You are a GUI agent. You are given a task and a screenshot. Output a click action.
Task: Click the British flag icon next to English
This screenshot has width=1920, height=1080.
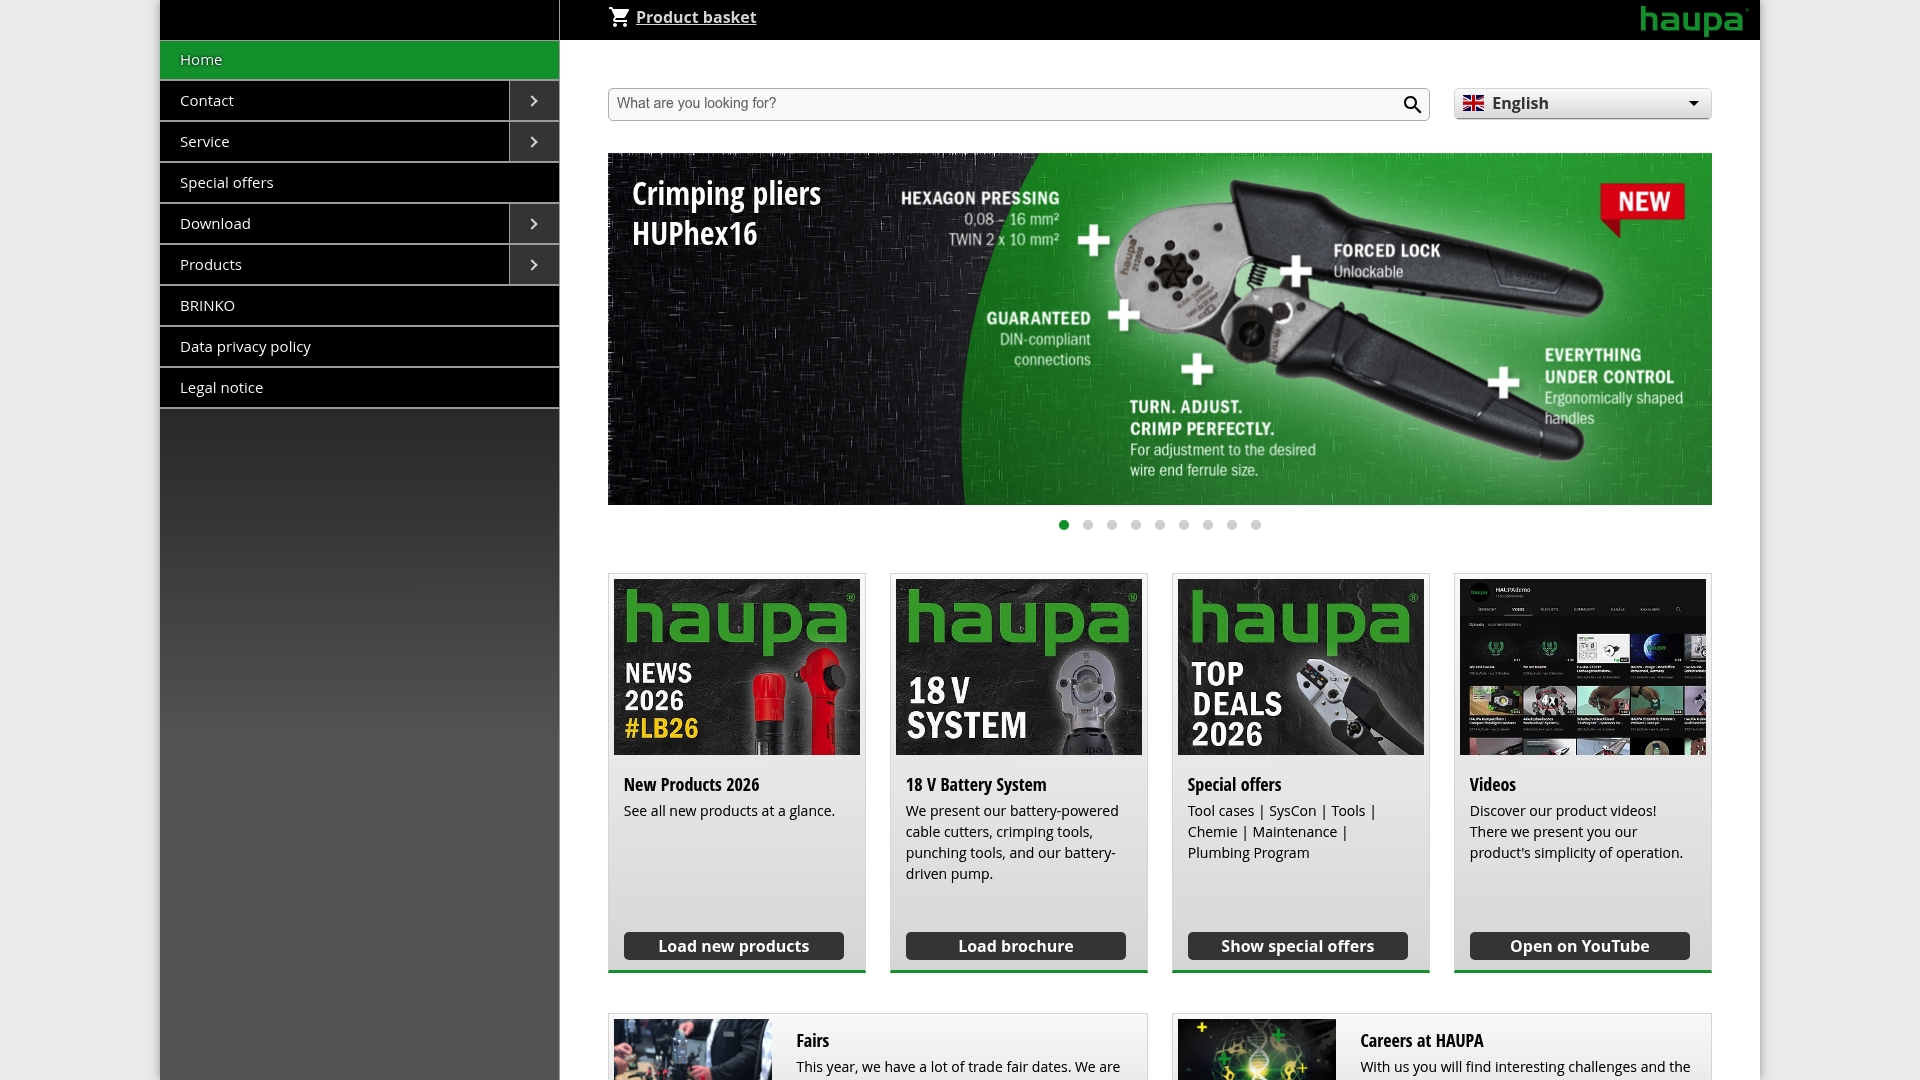tap(1473, 103)
